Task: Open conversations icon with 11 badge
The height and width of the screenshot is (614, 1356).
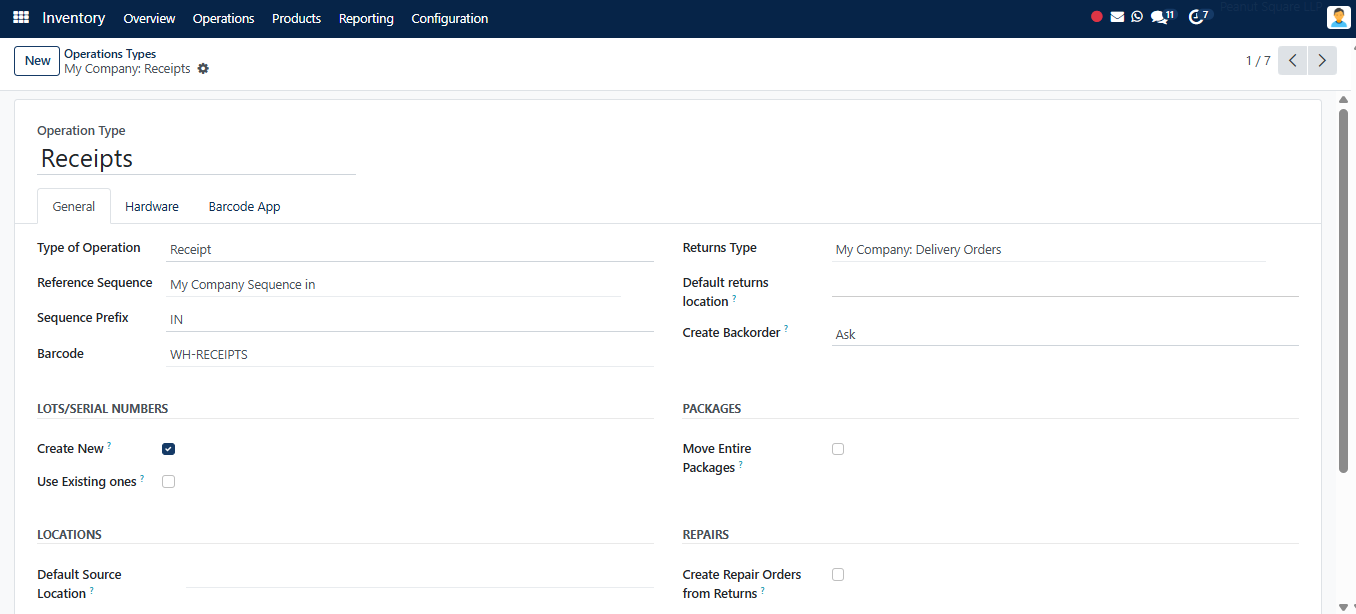Action: click(x=1162, y=17)
